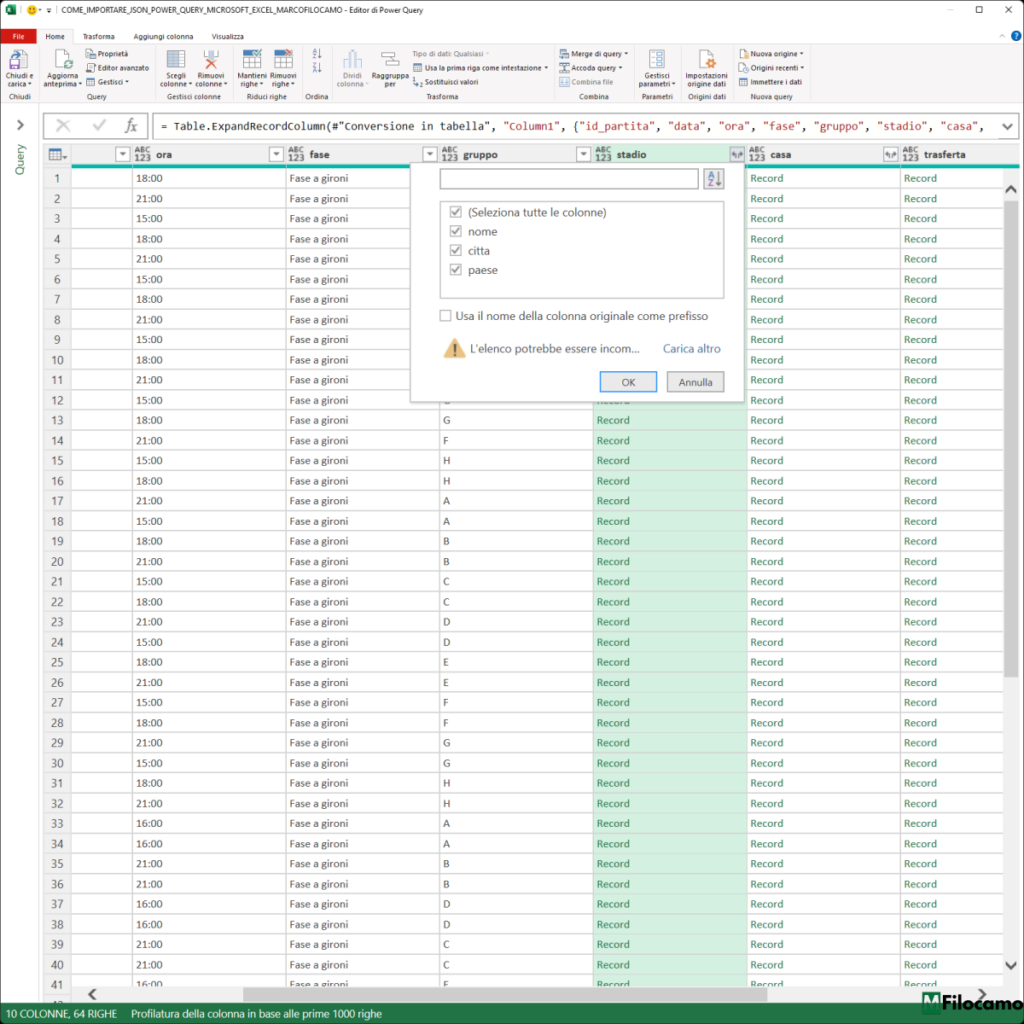Switch to Visualizza tab
The width and height of the screenshot is (1024, 1024).
227,37
